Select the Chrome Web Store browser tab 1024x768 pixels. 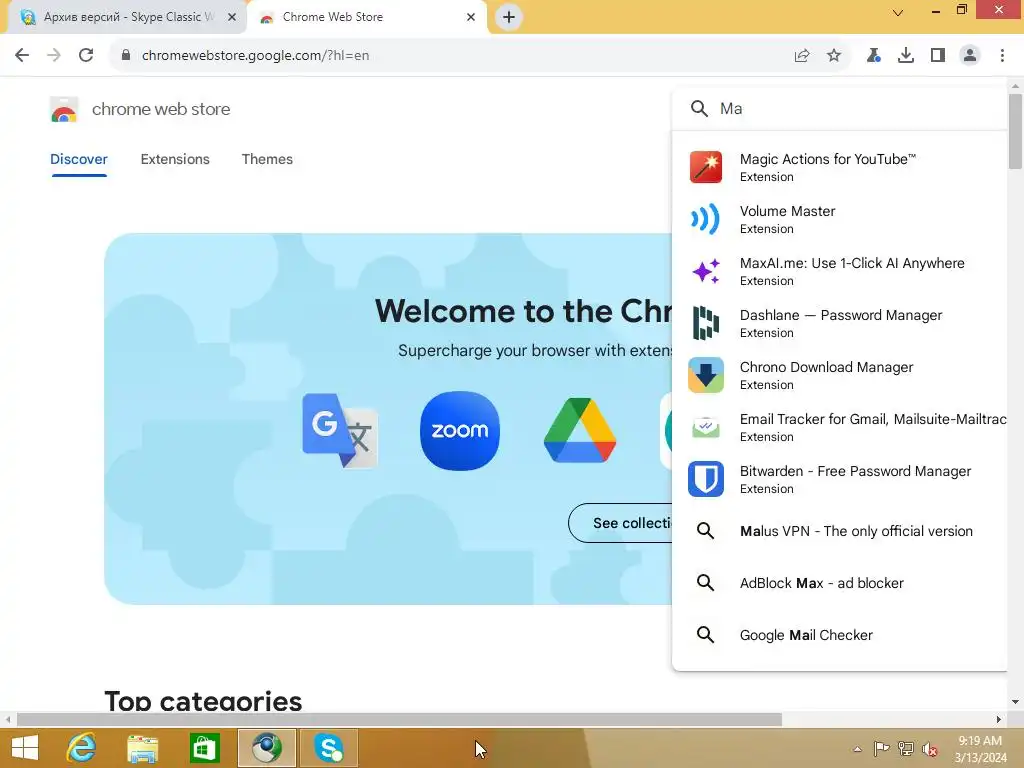pos(367,17)
